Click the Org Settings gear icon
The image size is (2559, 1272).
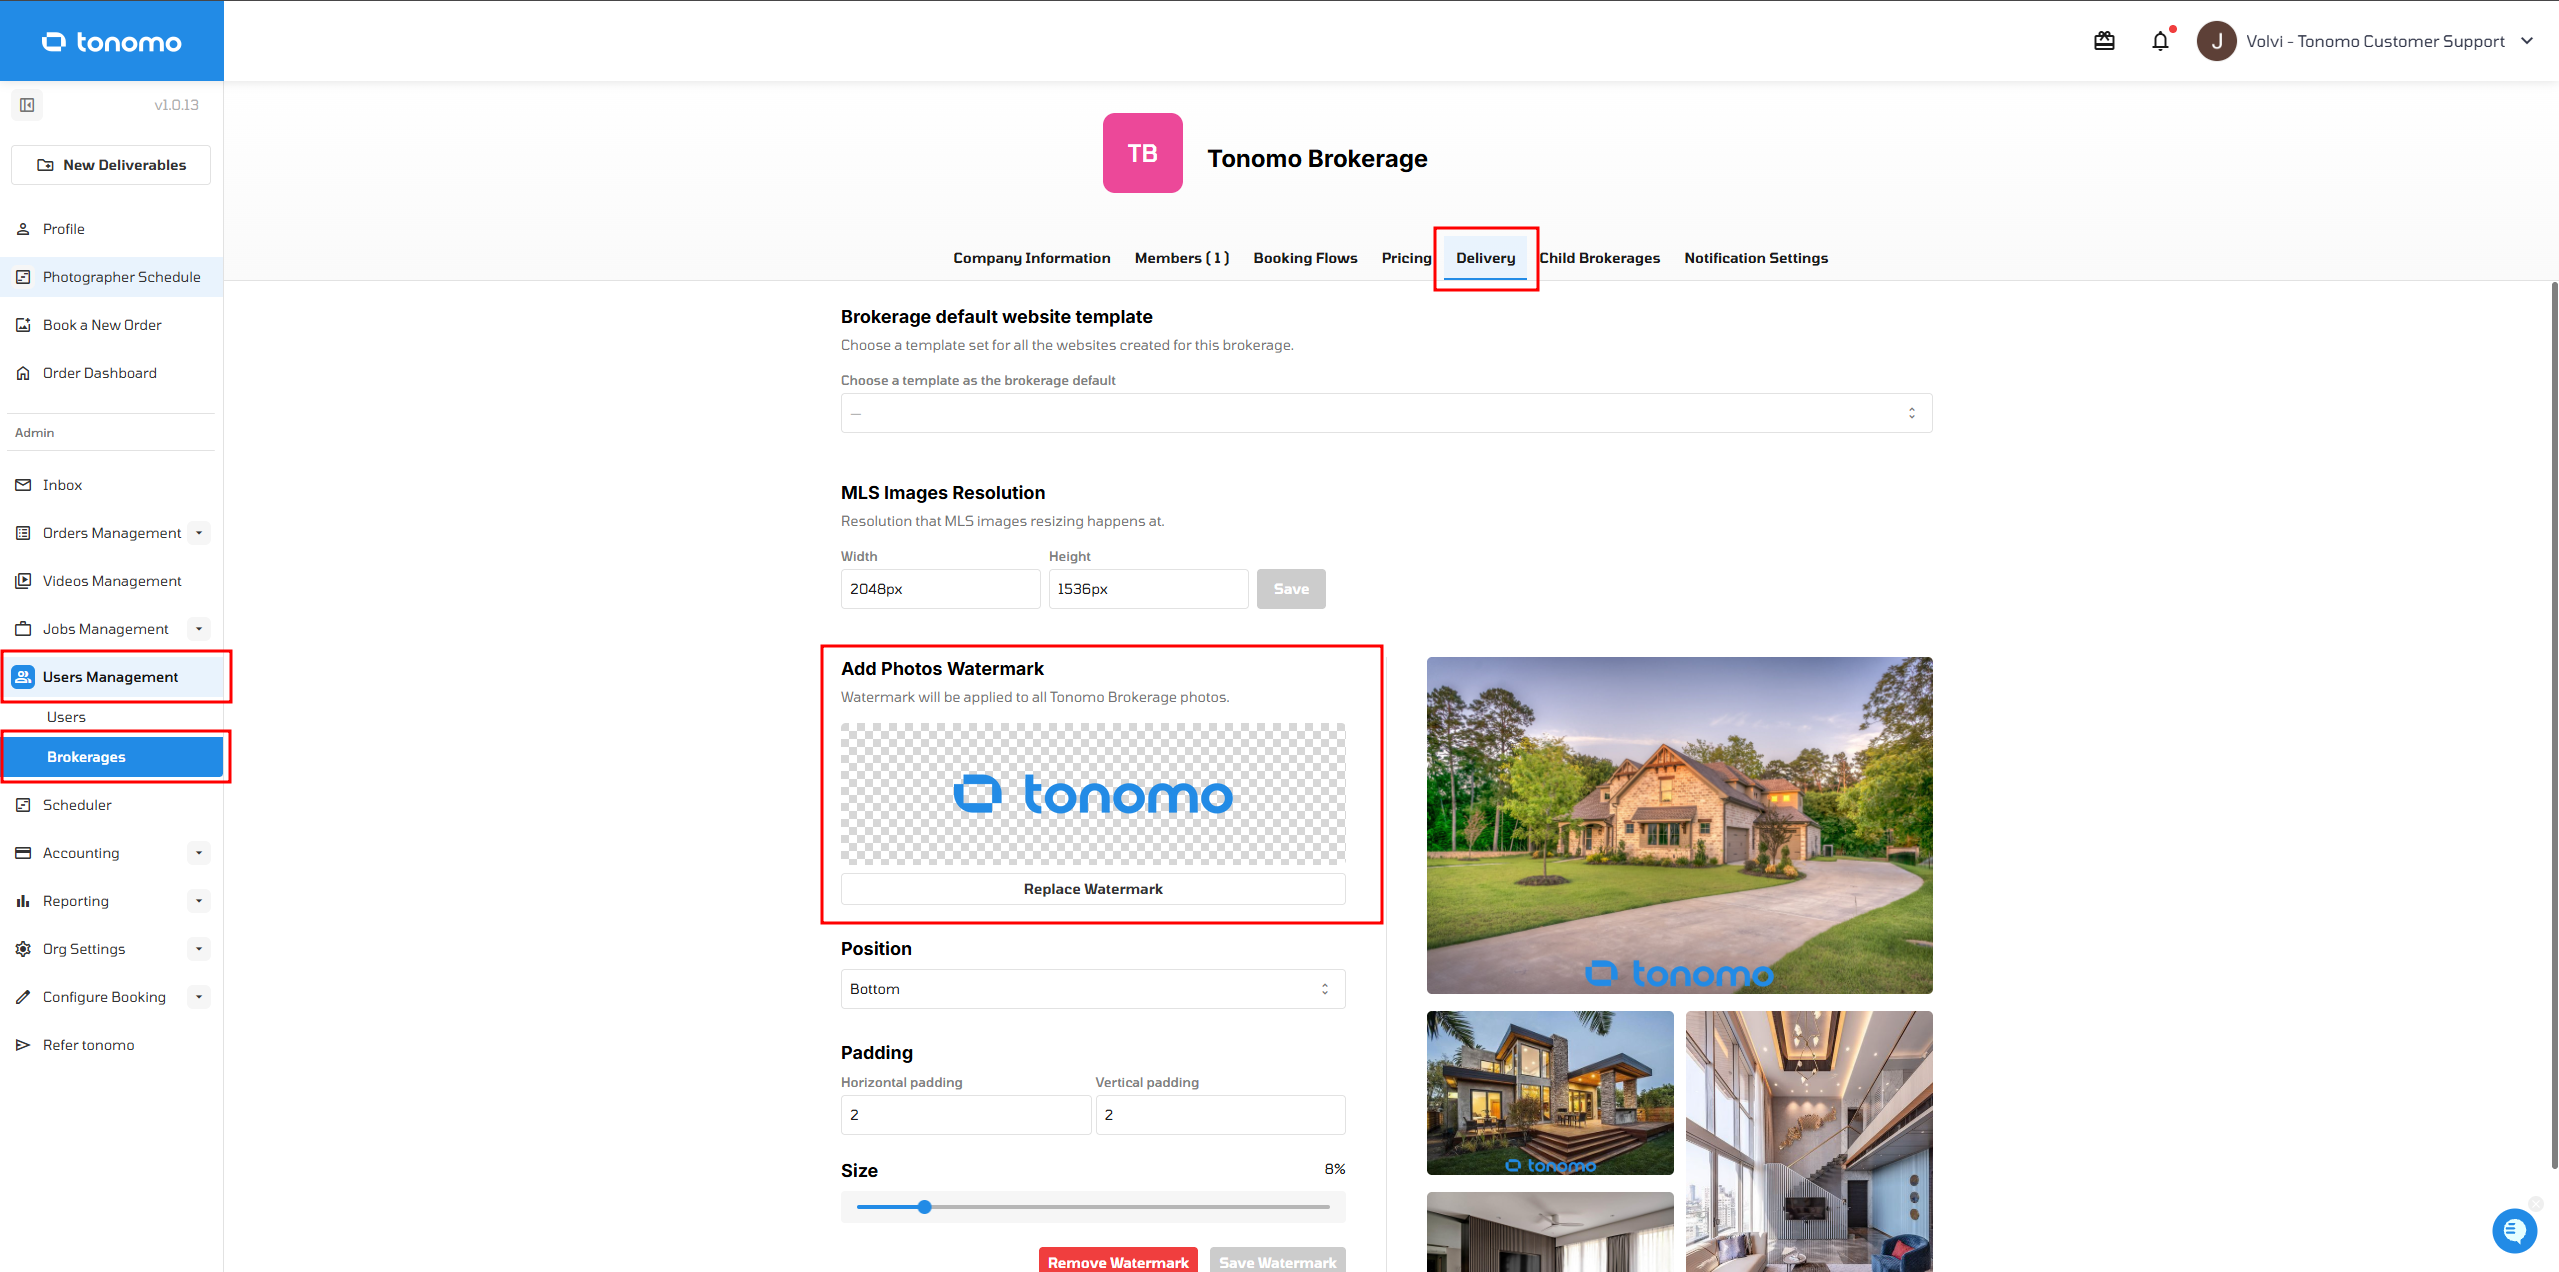pyautogui.click(x=23, y=949)
